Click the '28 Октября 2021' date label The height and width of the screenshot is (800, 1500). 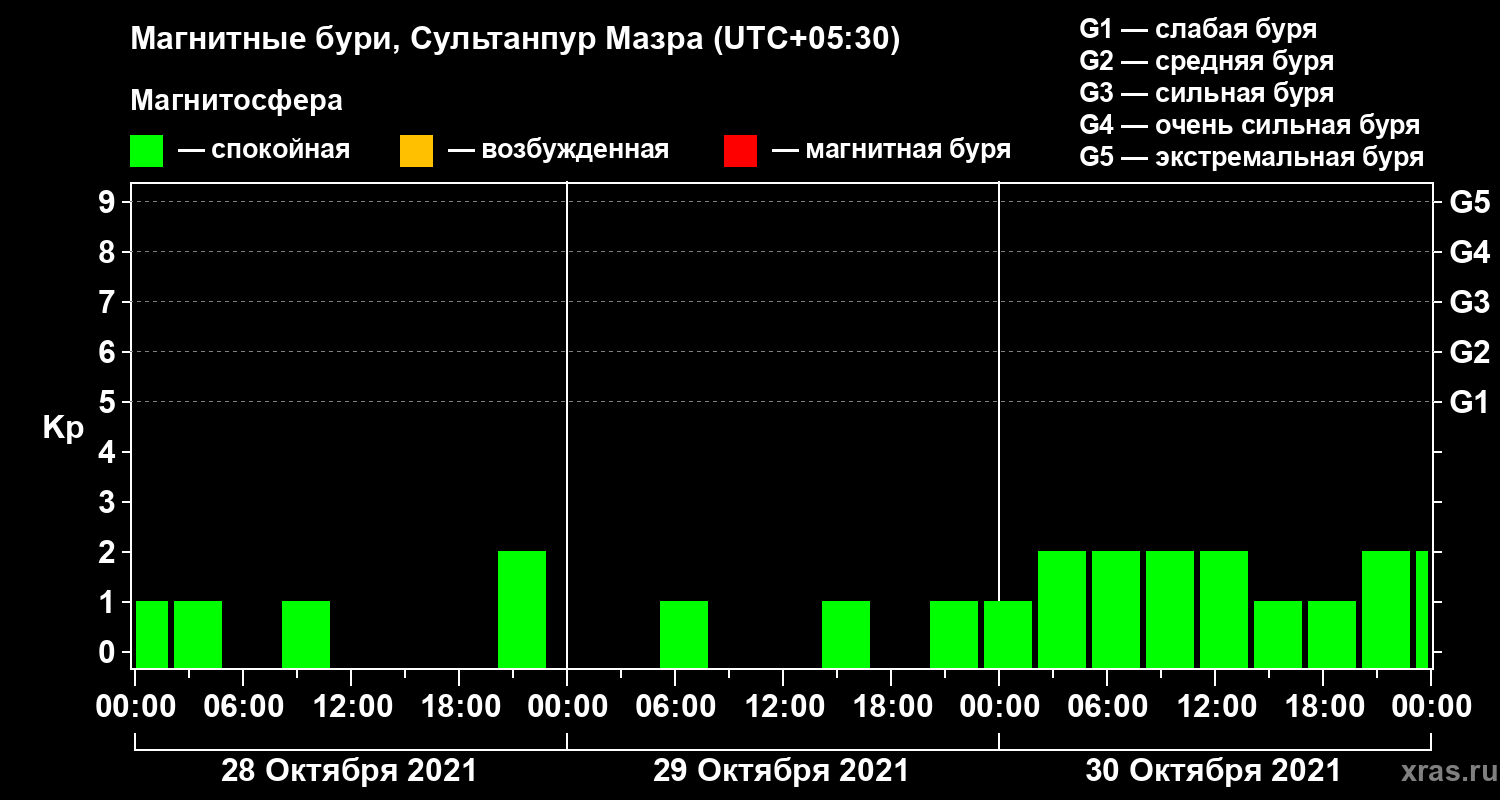click(x=349, y=771)
